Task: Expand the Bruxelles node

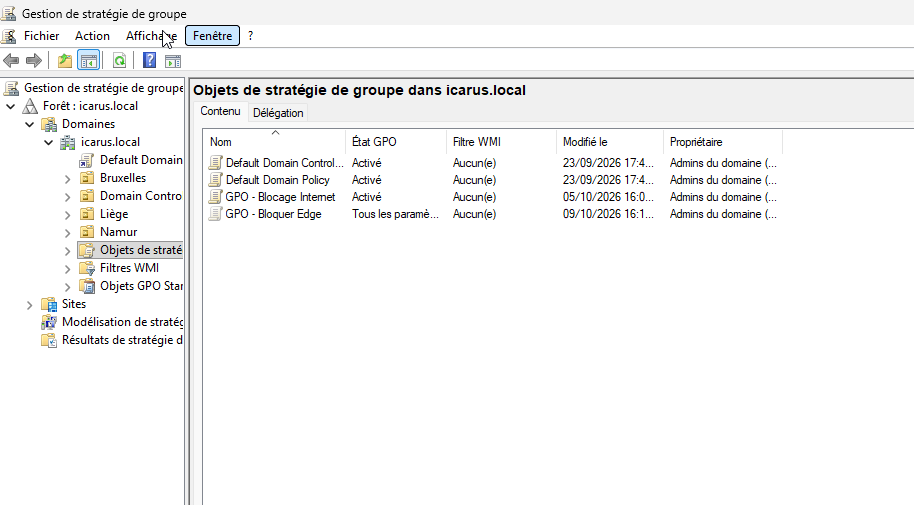Action: click(68, 179)
